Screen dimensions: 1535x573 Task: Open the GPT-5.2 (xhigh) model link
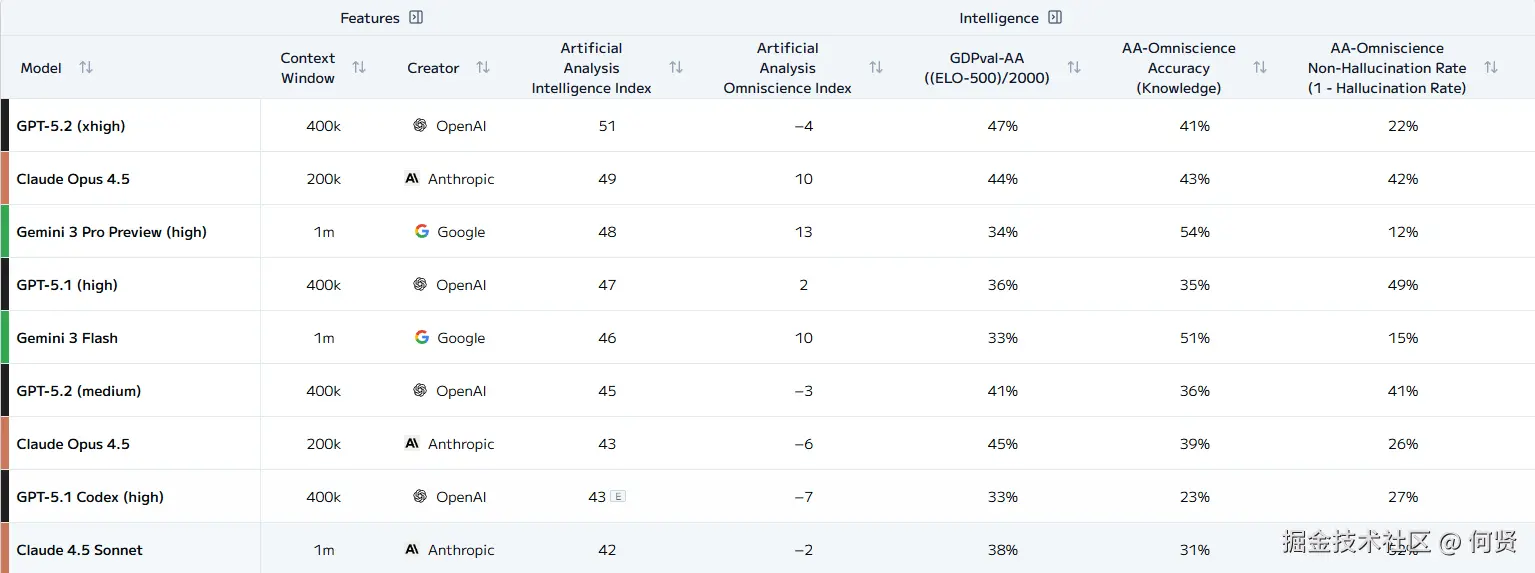pos(71,126)
